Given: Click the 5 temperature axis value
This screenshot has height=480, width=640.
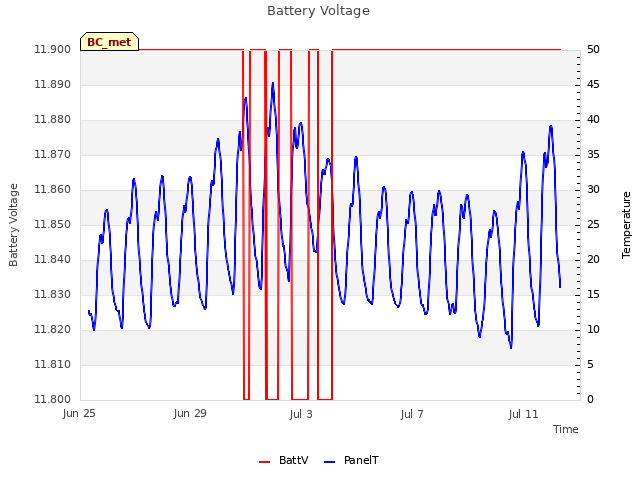Looking at the screenshot, I should click(590, 365).
